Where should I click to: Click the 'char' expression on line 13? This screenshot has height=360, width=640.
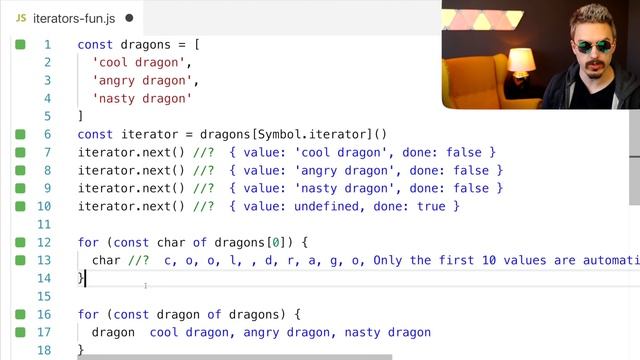click(x=106, y=260)
